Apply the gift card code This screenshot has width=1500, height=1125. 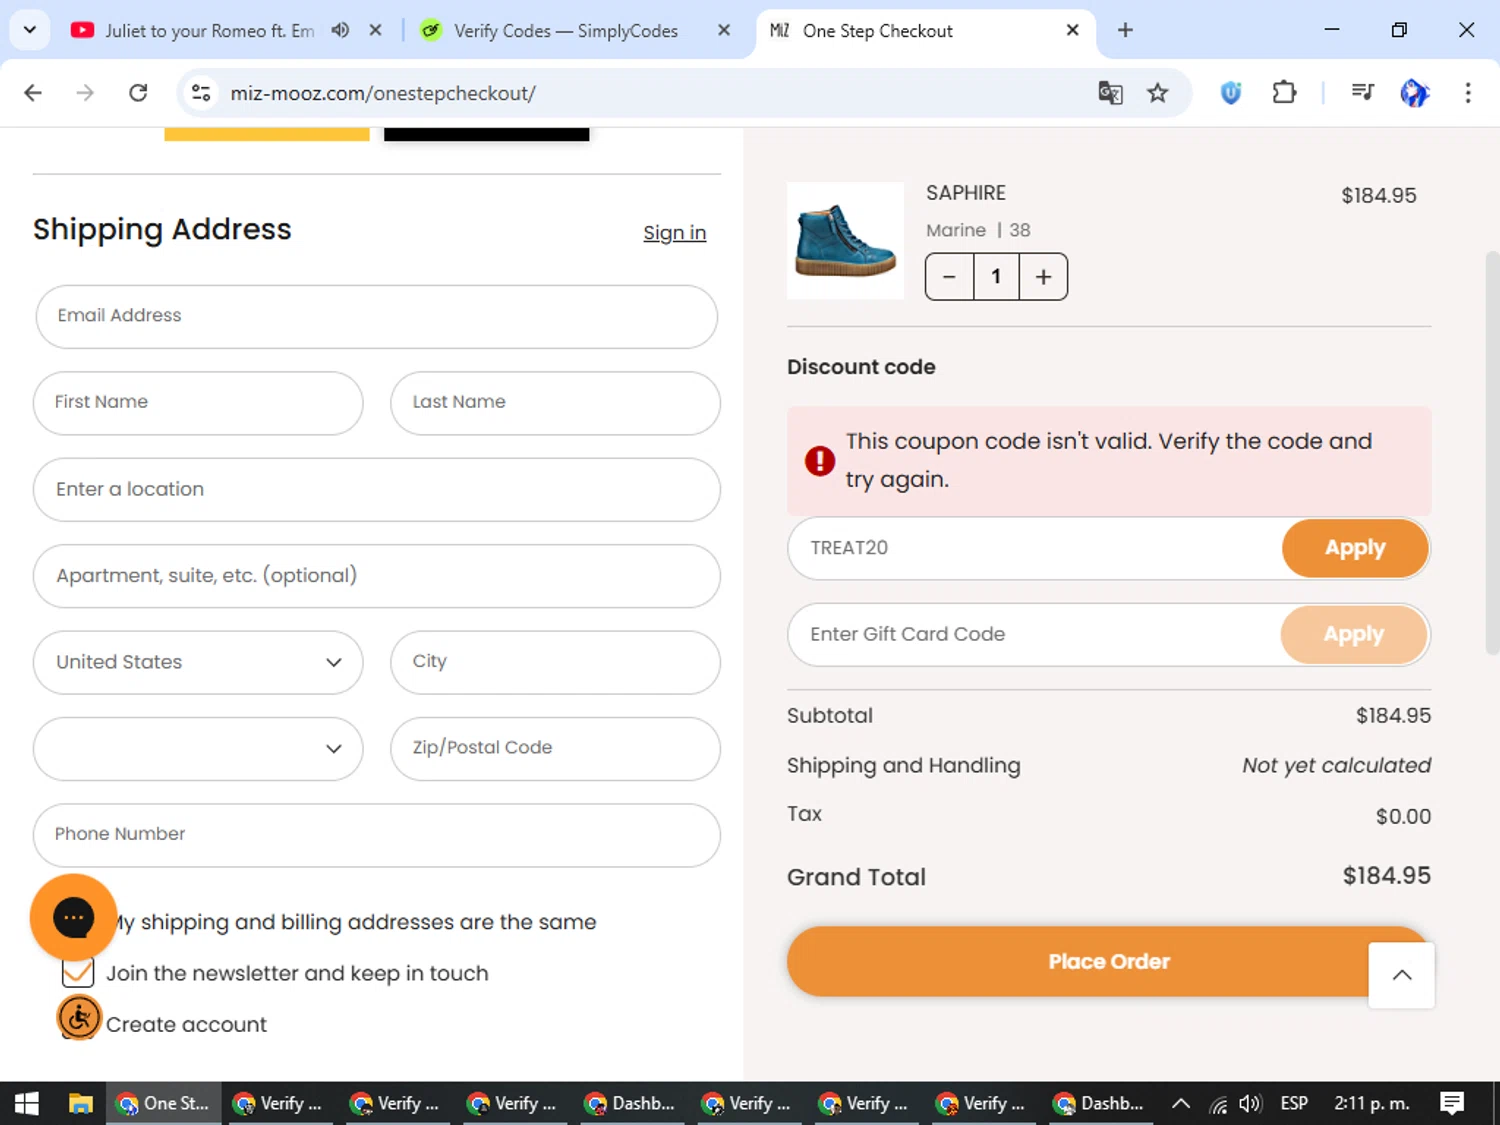point(1354,635)
